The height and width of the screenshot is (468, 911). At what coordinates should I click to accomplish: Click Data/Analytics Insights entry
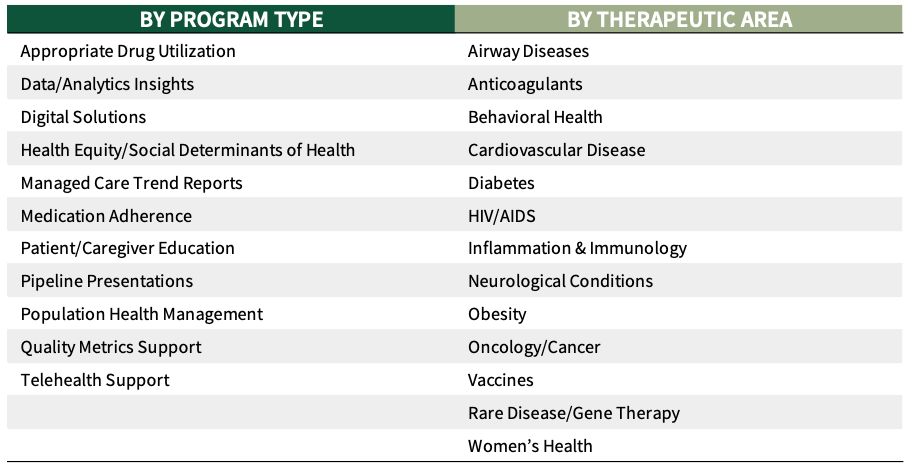(107, 84)
